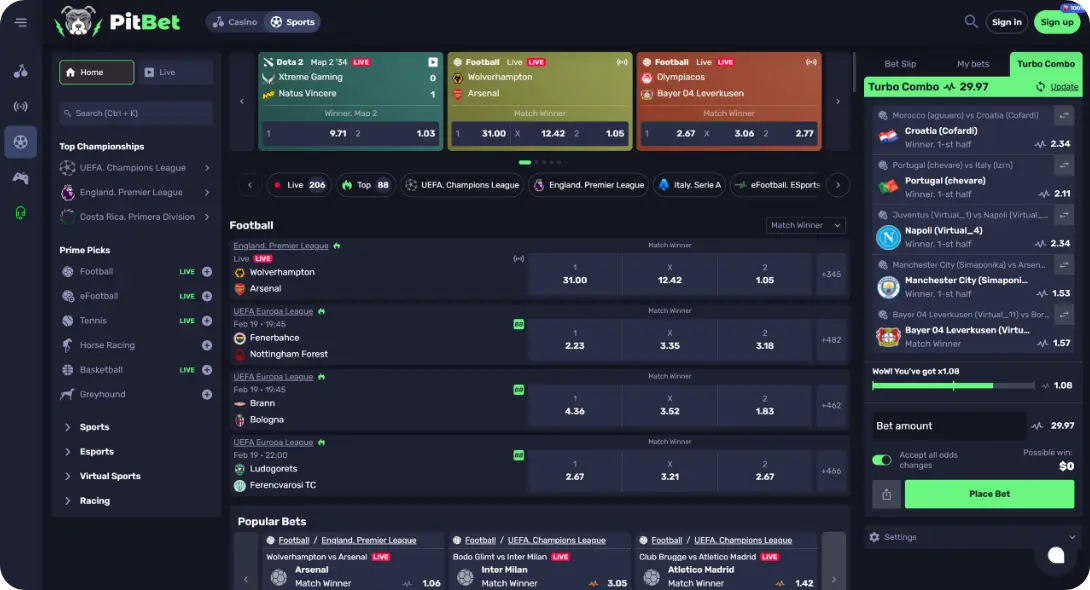Click the PitBet bulldog logo
The width and height of the screenshot is (1090, 590).
pyautogui.click(x=78, y=22)
